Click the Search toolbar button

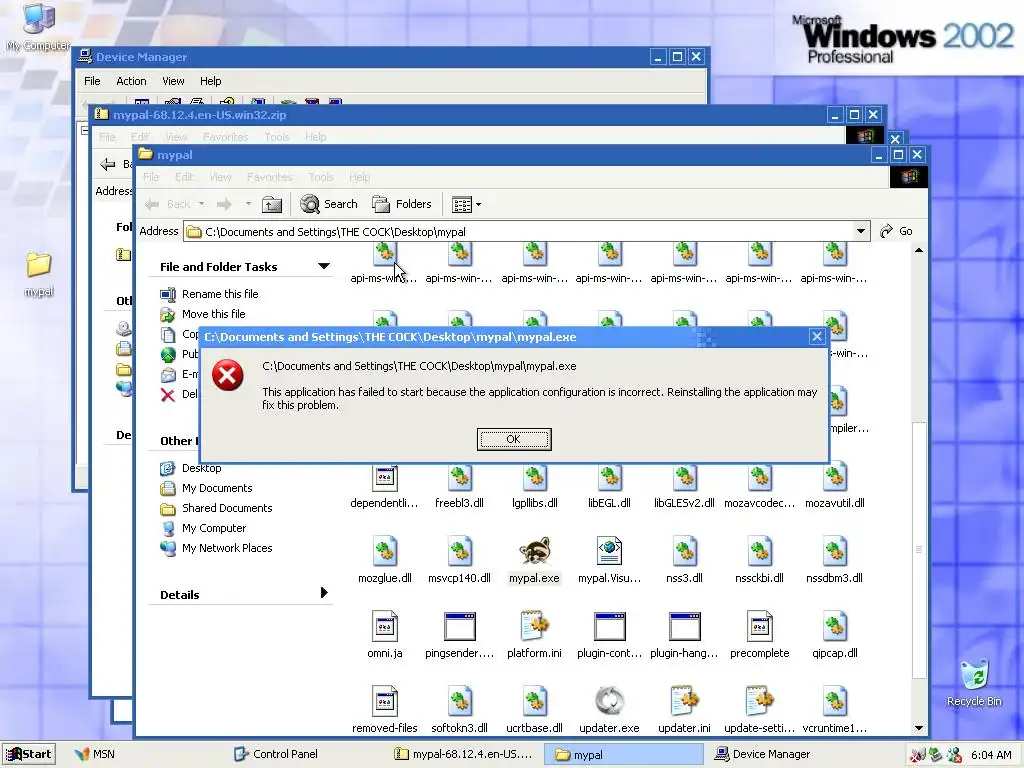(328, 204)
